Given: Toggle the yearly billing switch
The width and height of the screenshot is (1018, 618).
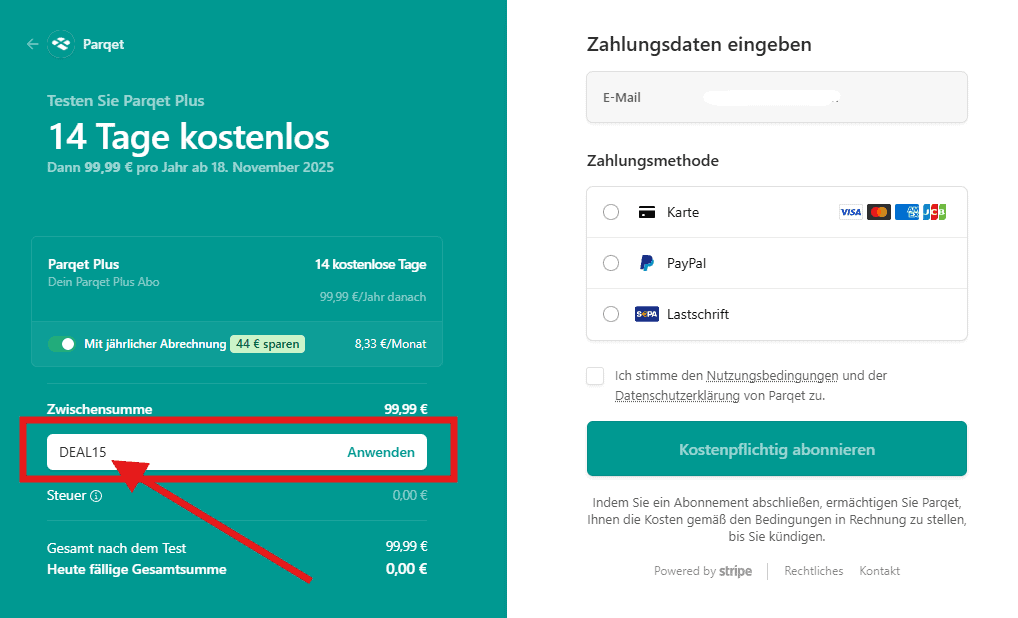Looking at the screenshot, I should [62, 344].
